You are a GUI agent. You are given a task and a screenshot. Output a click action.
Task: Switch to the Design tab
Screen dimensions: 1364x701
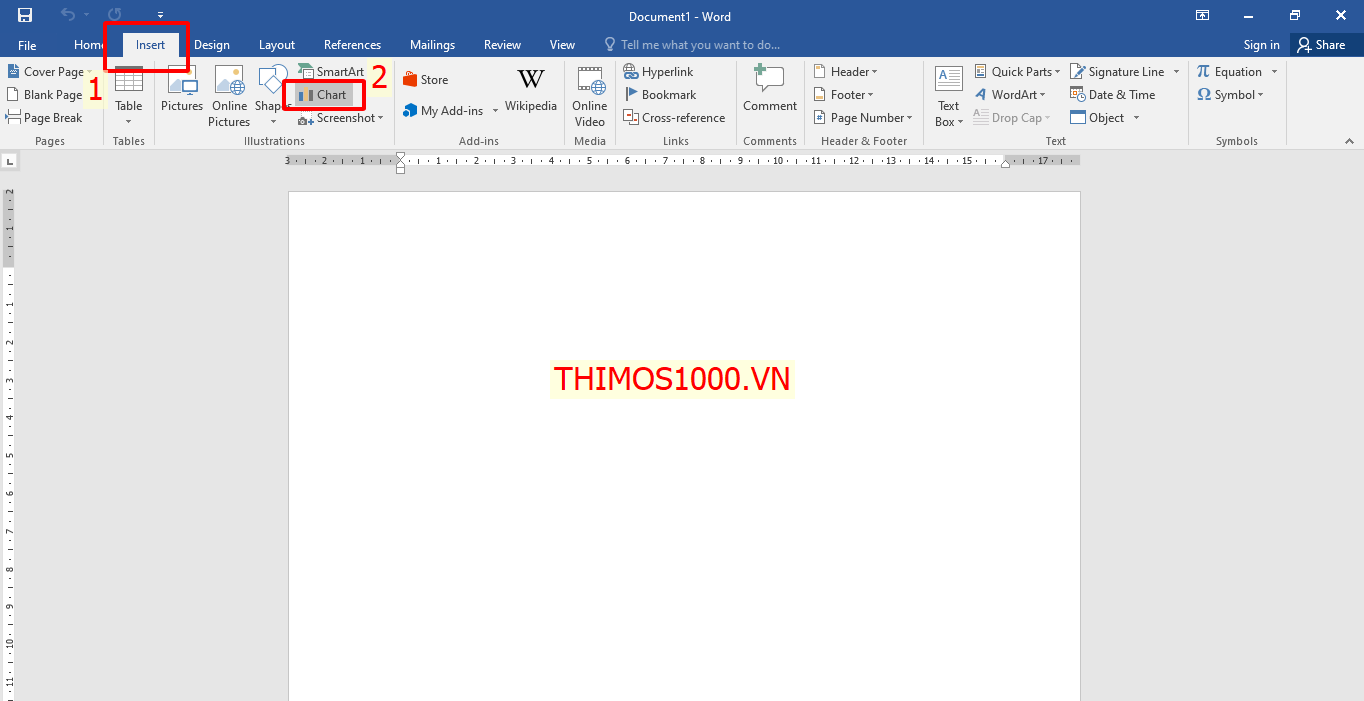tap(212, 45)
